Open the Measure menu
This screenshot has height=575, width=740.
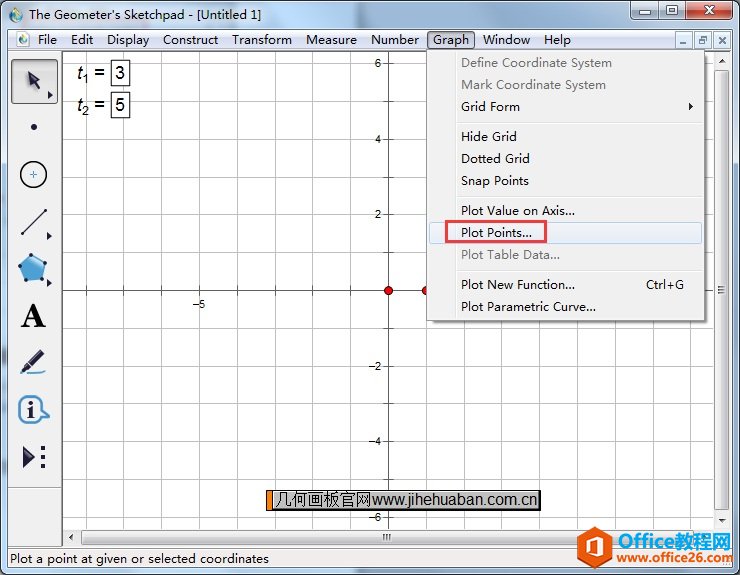tap(331, 40)
